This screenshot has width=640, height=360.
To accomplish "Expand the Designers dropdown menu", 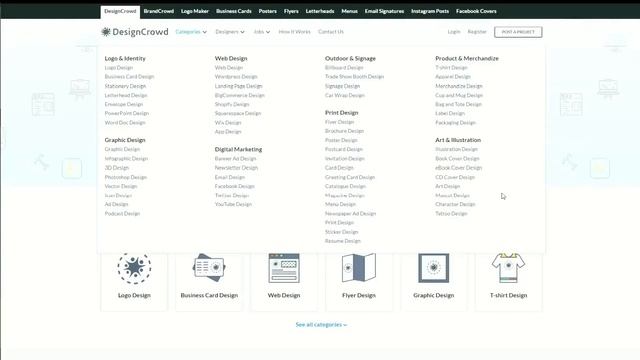I will point(230,32).
